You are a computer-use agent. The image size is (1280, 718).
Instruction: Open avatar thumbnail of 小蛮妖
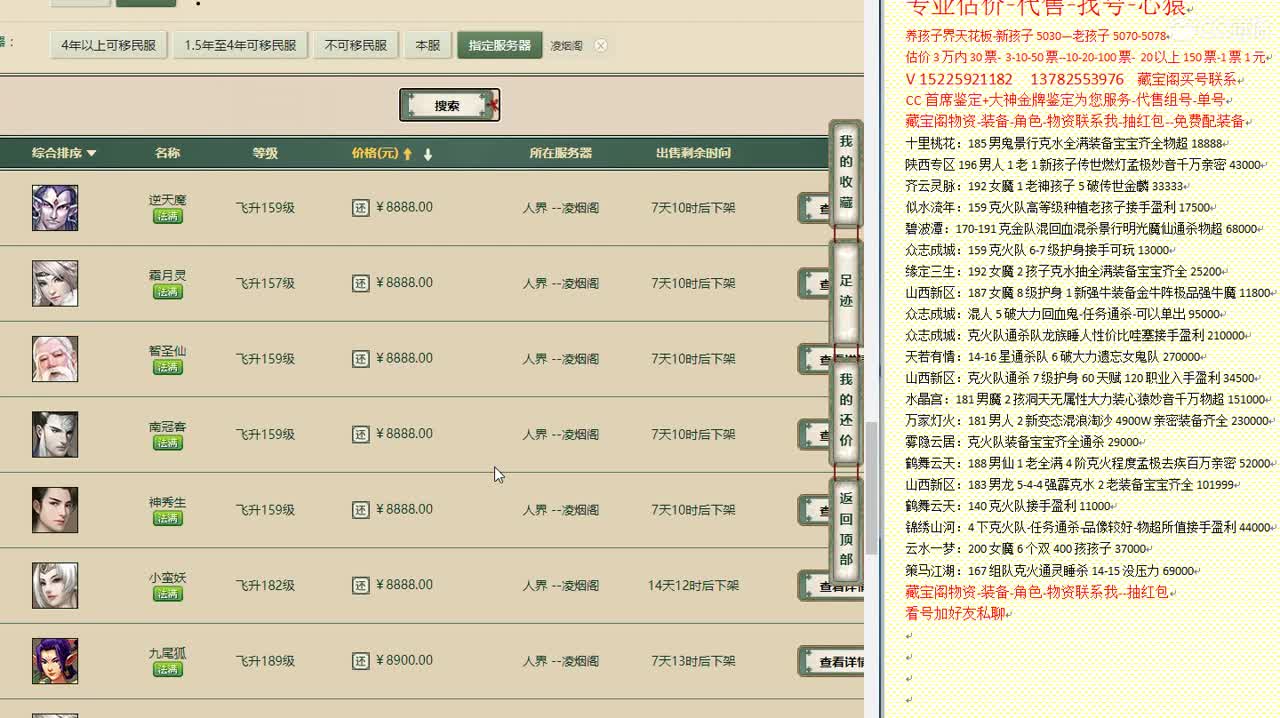click(55, 586)
